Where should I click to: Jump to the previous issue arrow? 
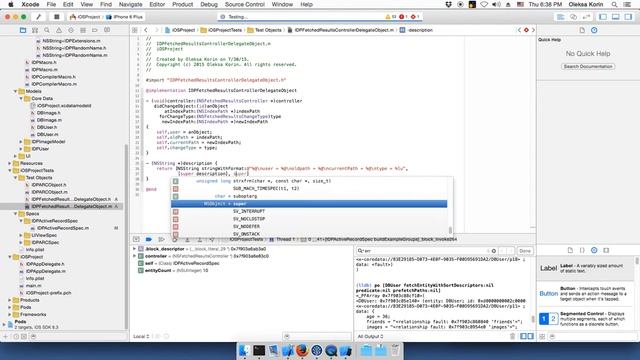point(519,30)
